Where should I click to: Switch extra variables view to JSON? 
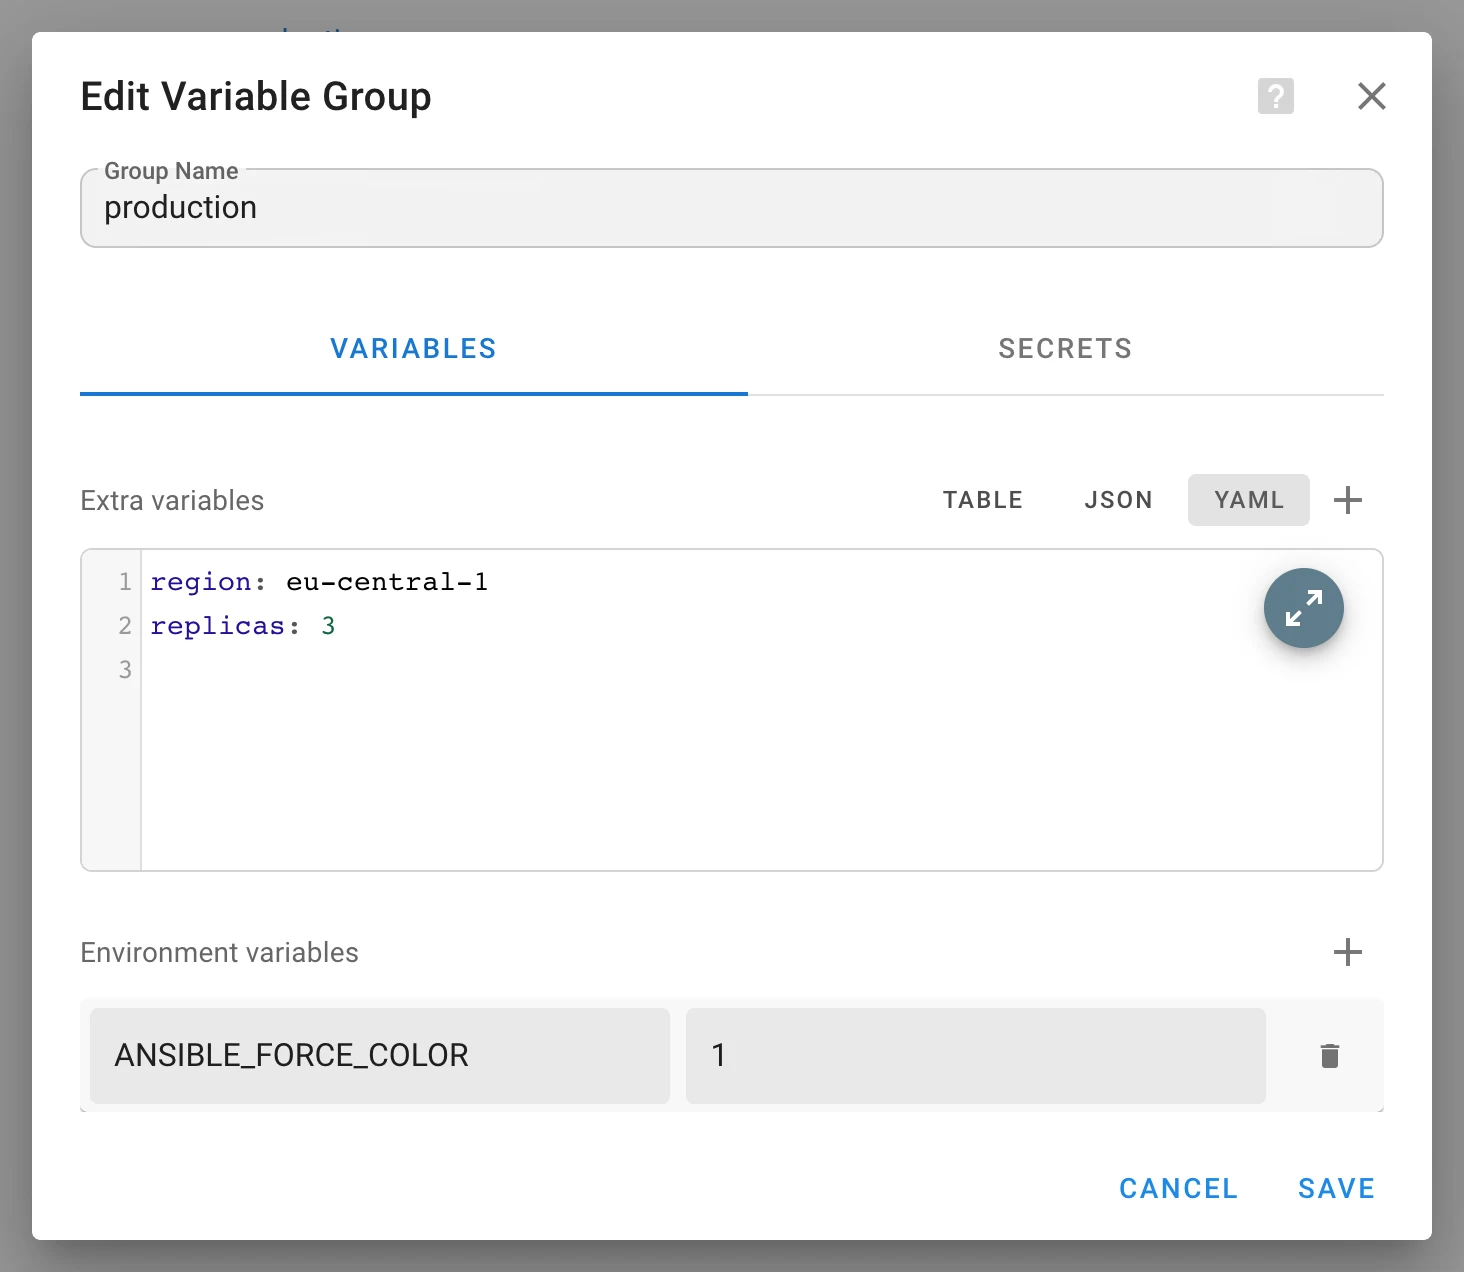(x=1118, y=500)
